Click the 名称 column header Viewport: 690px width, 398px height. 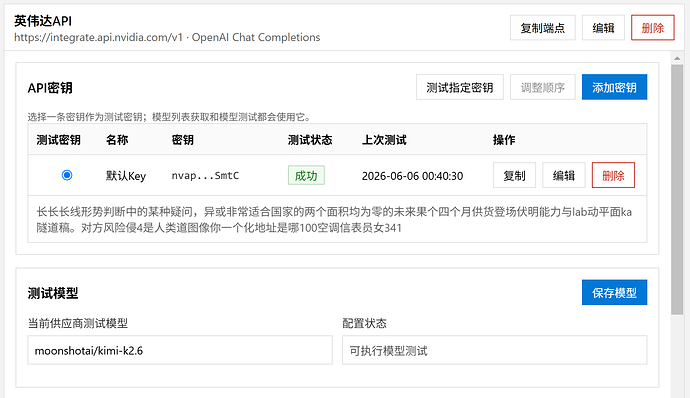point(117,140)
